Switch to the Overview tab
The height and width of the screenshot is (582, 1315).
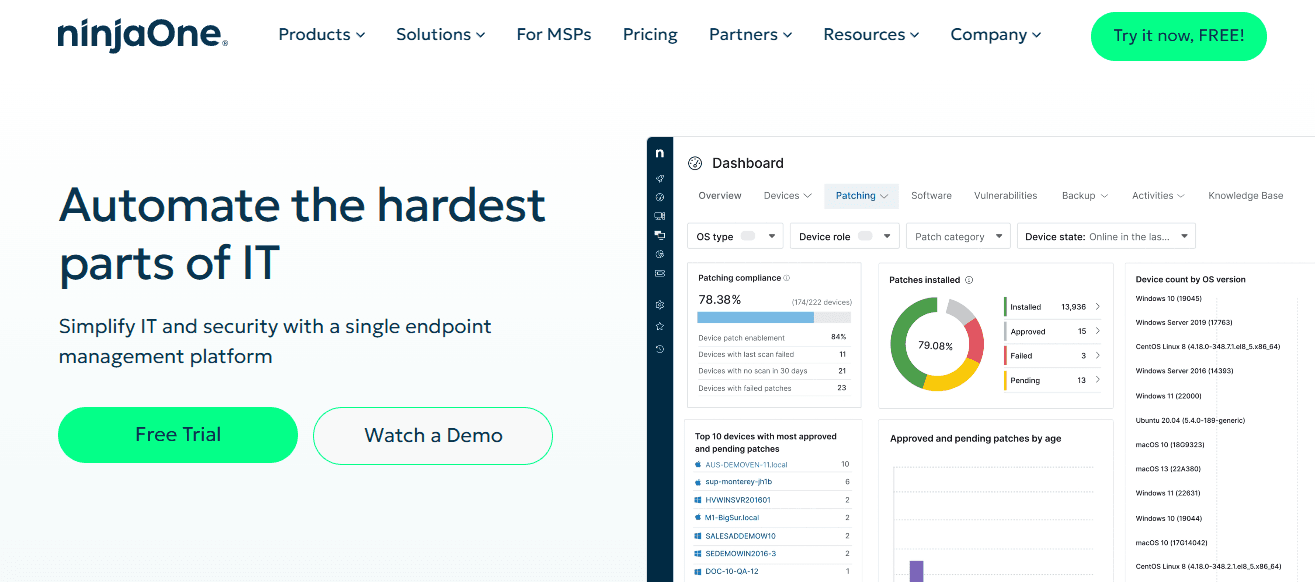point(720,196)
